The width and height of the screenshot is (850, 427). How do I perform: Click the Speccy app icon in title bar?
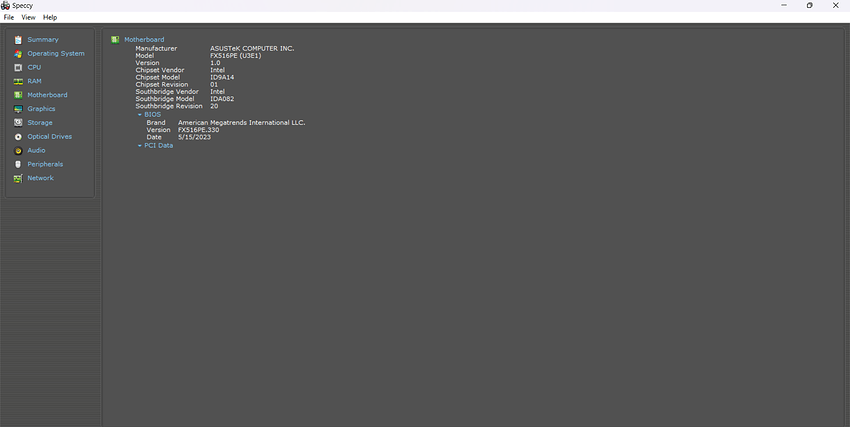pos(5,5)
